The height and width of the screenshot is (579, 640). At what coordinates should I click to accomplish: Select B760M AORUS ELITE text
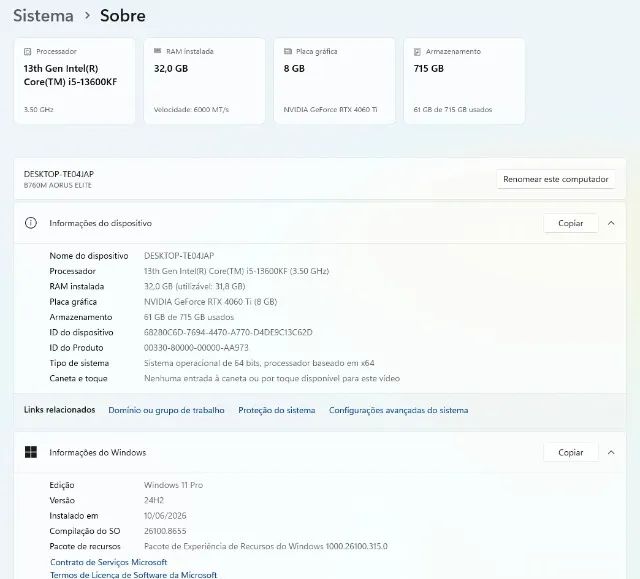pos(58,185)
